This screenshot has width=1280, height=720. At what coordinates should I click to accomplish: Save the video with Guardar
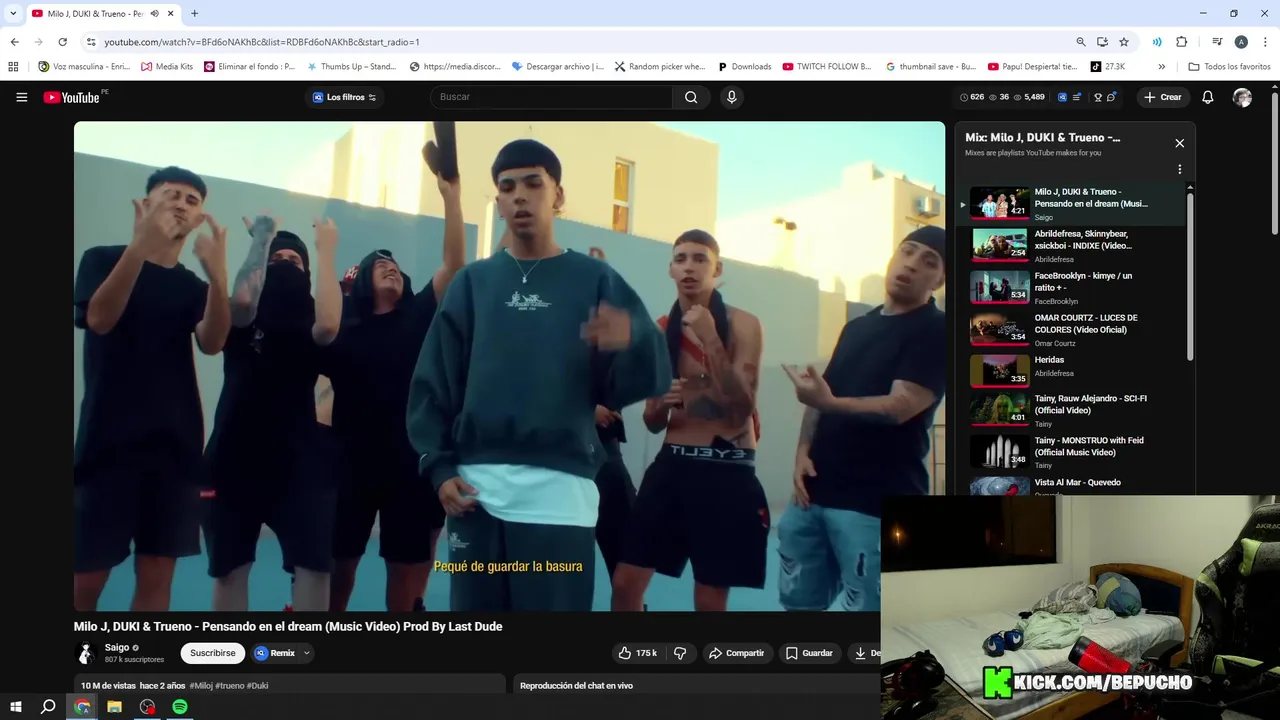809,653
